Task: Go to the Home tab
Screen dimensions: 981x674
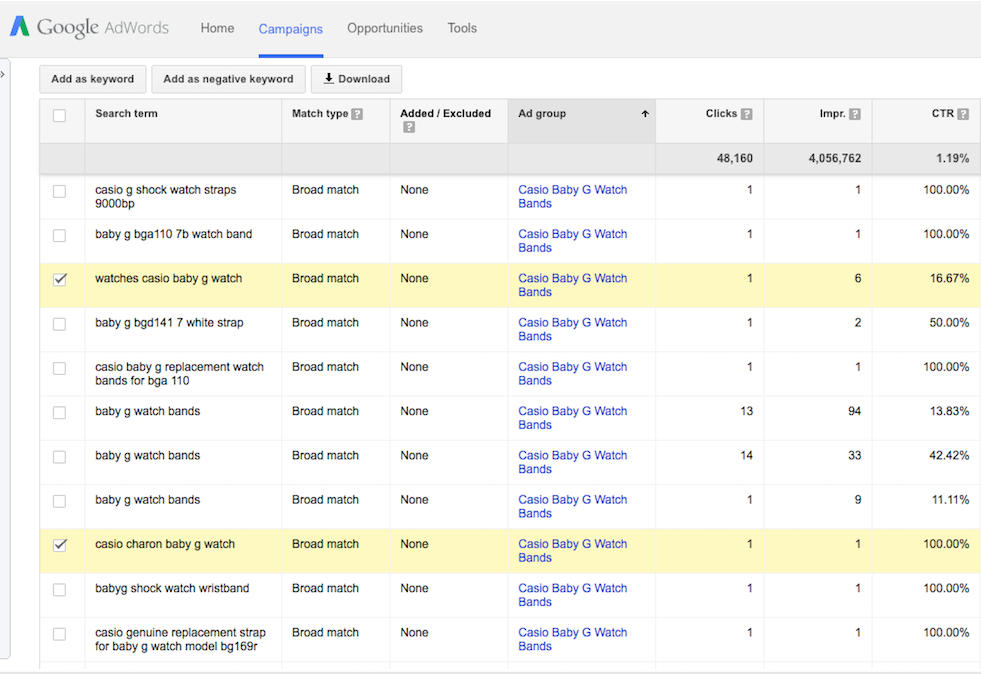Action: pos(217,28)
